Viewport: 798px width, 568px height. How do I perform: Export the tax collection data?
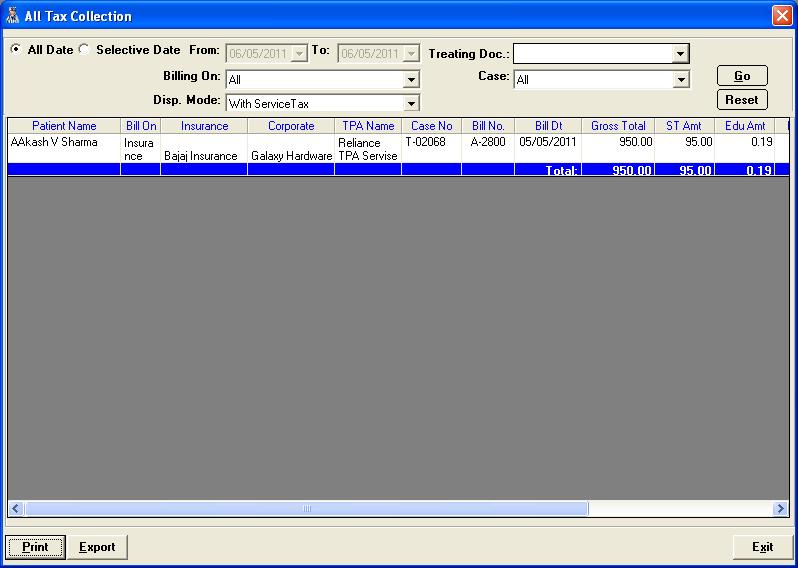pos(98,547)
